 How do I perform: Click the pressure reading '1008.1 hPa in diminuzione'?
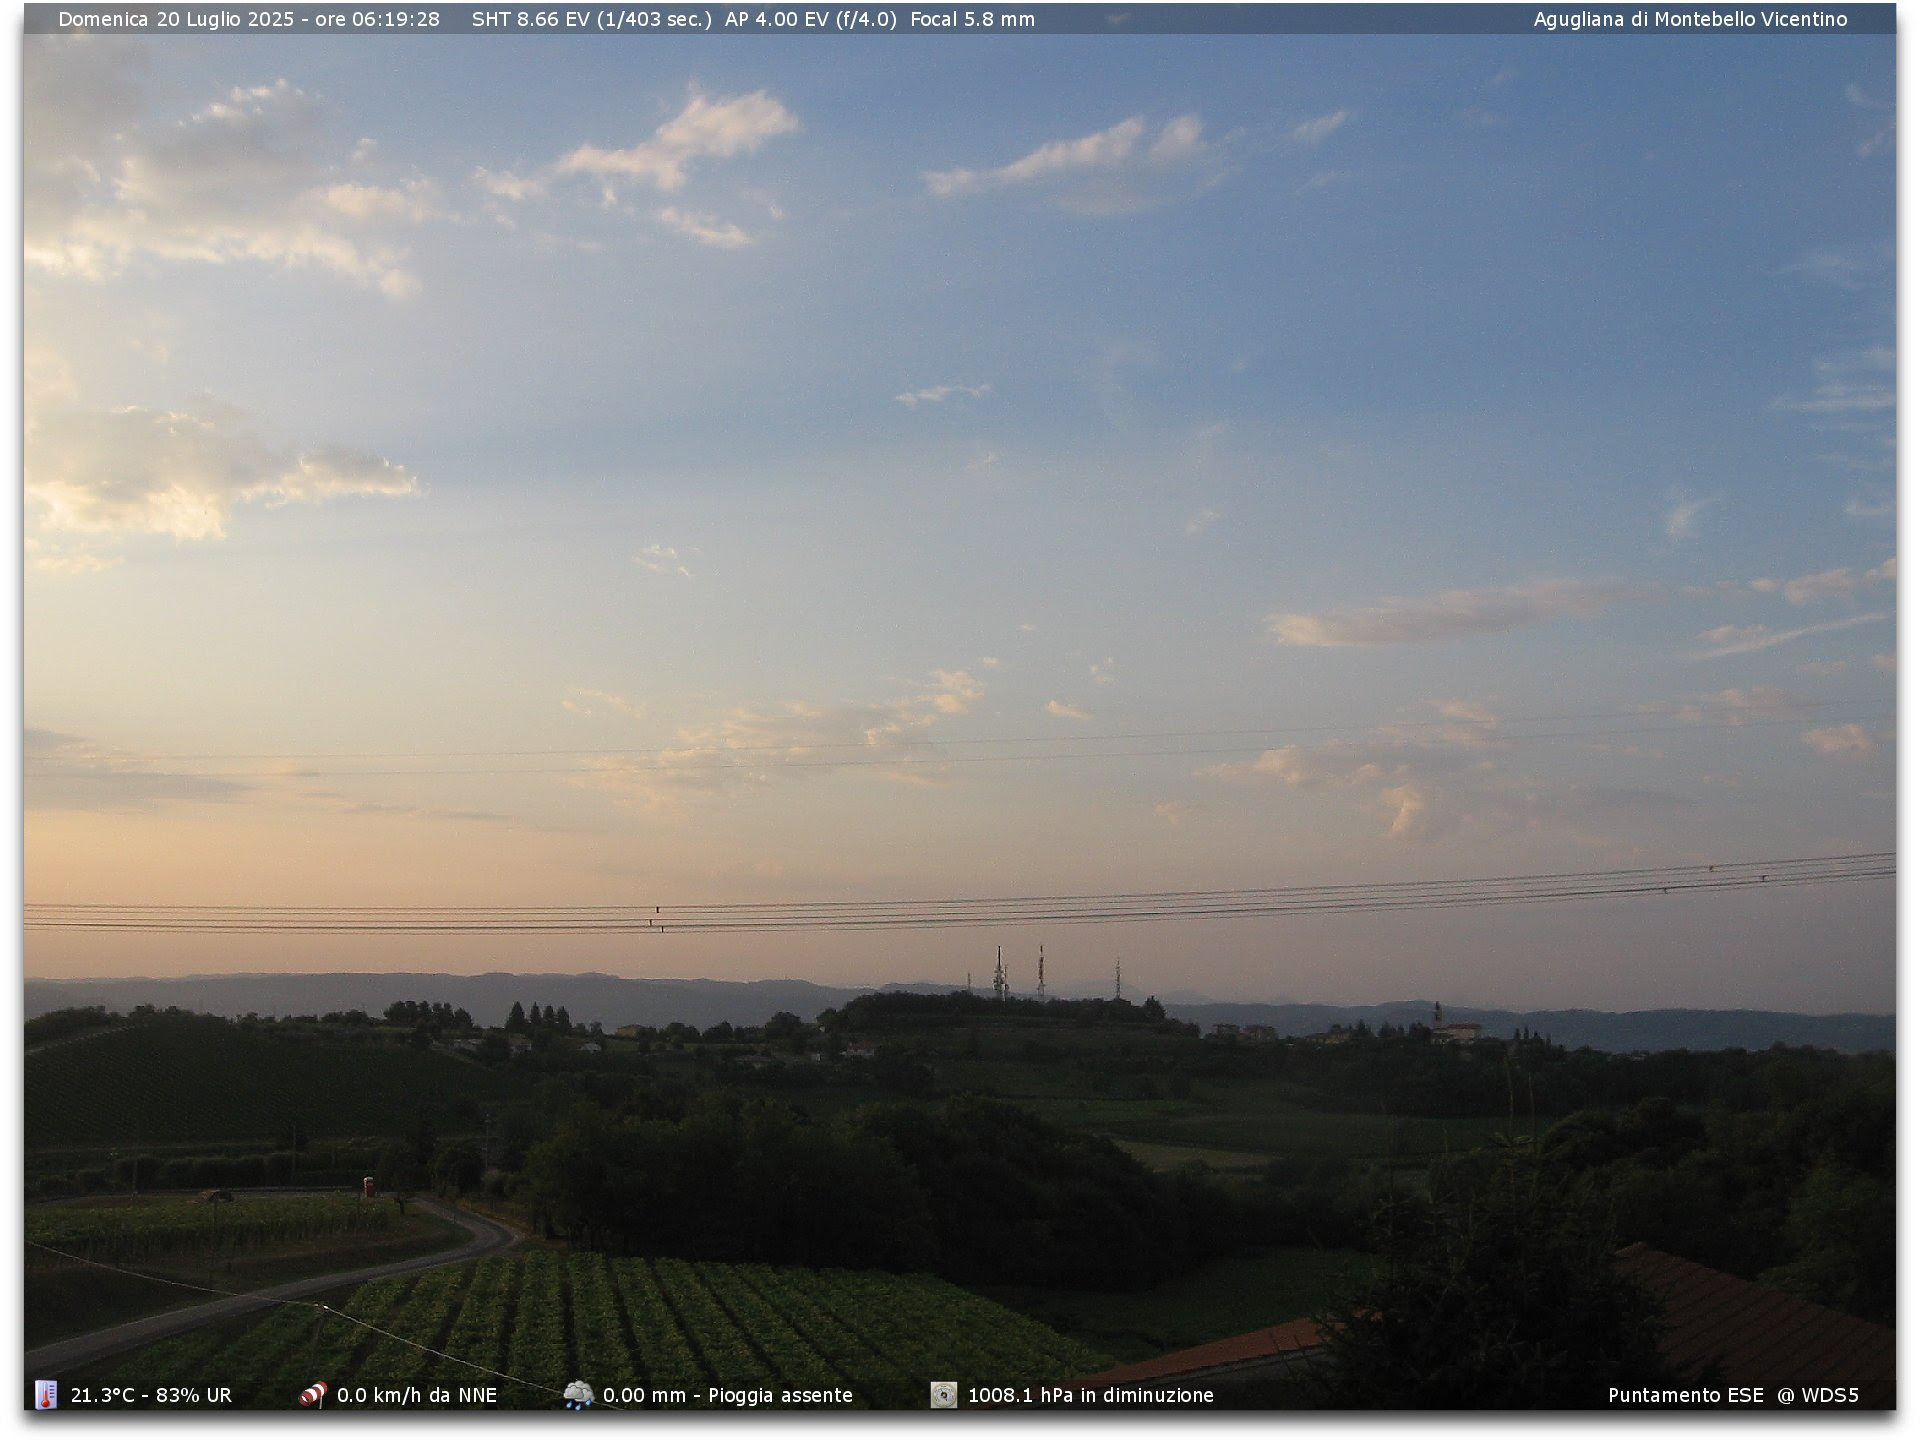[x=1091, y=1395]
